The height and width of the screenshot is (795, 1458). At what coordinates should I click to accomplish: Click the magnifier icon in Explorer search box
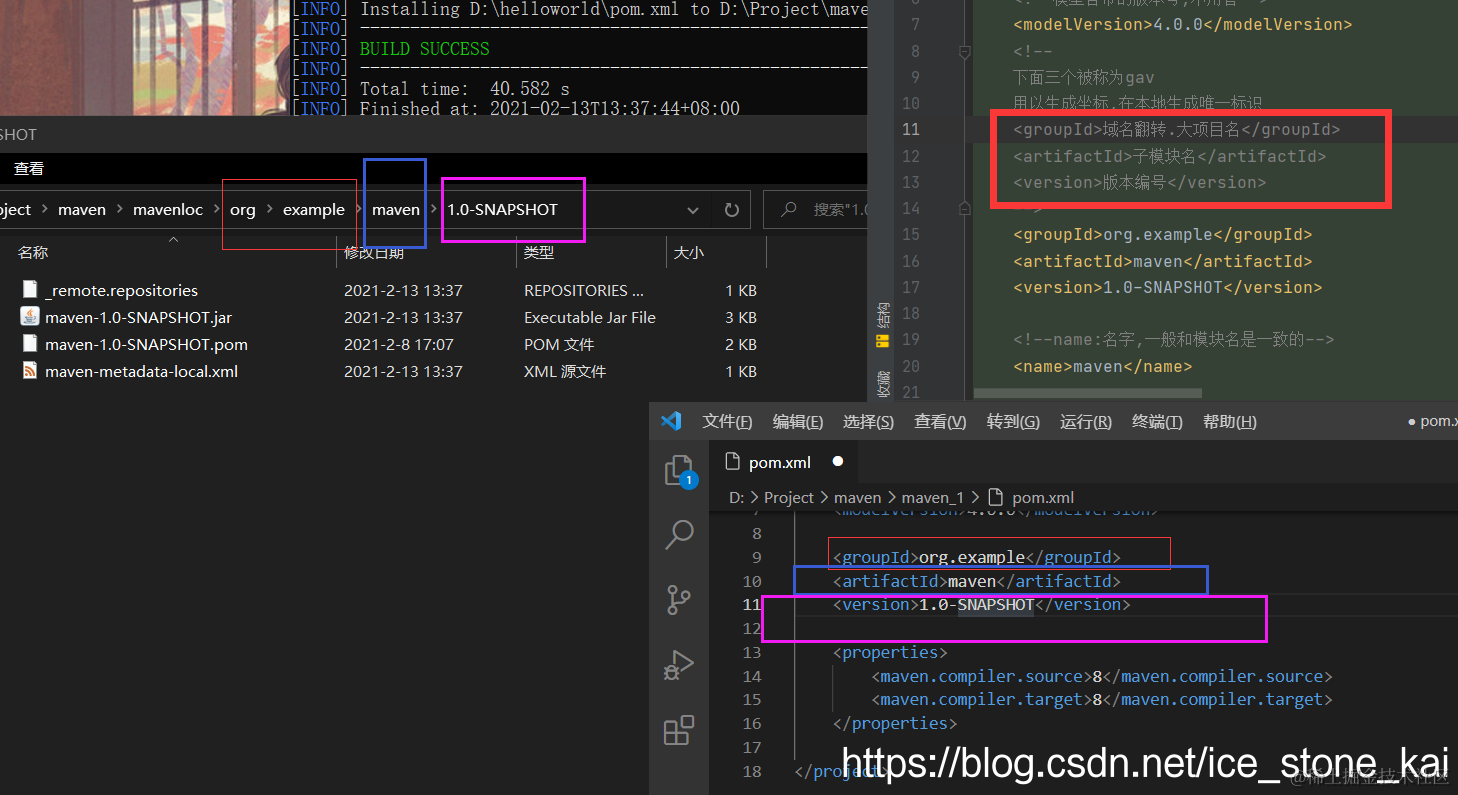coord(789,210)
